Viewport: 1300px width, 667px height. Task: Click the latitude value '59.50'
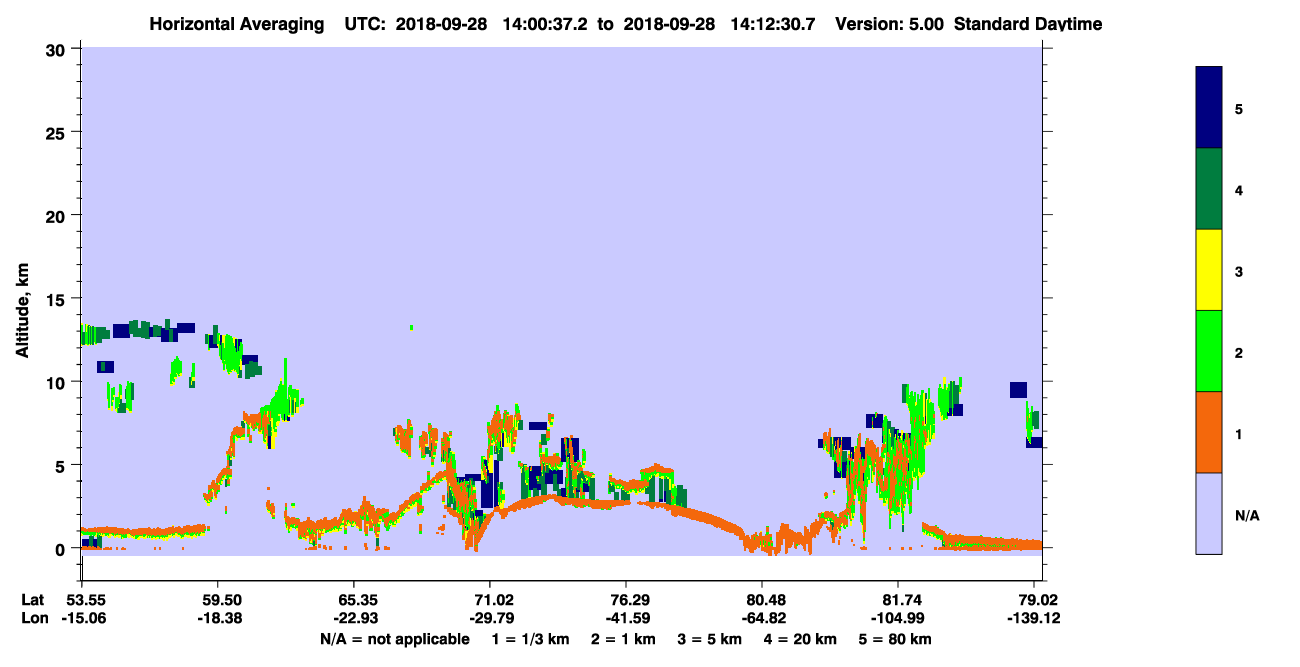click(x=218, y=600)
